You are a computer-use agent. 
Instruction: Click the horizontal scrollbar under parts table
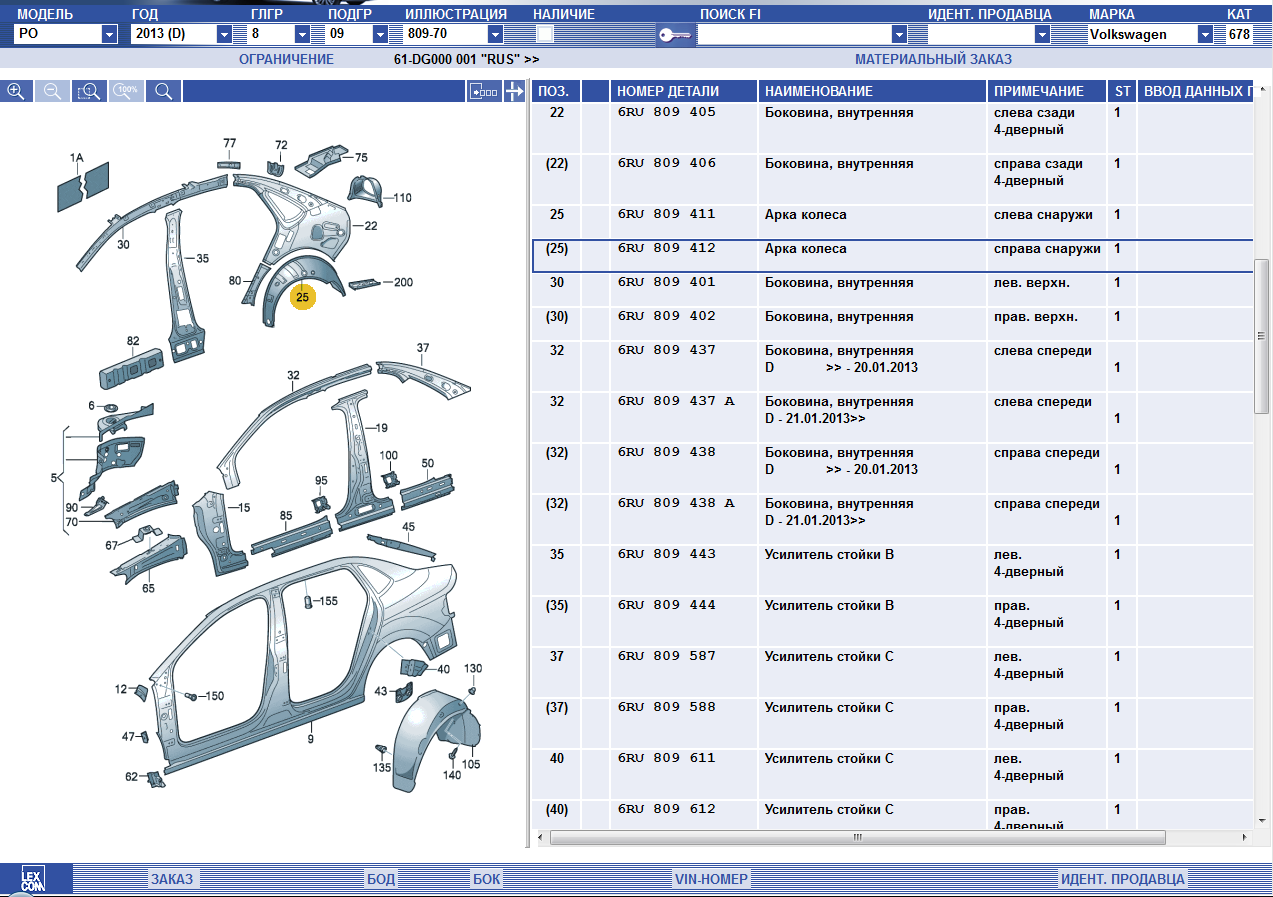(x=857, y=837)
